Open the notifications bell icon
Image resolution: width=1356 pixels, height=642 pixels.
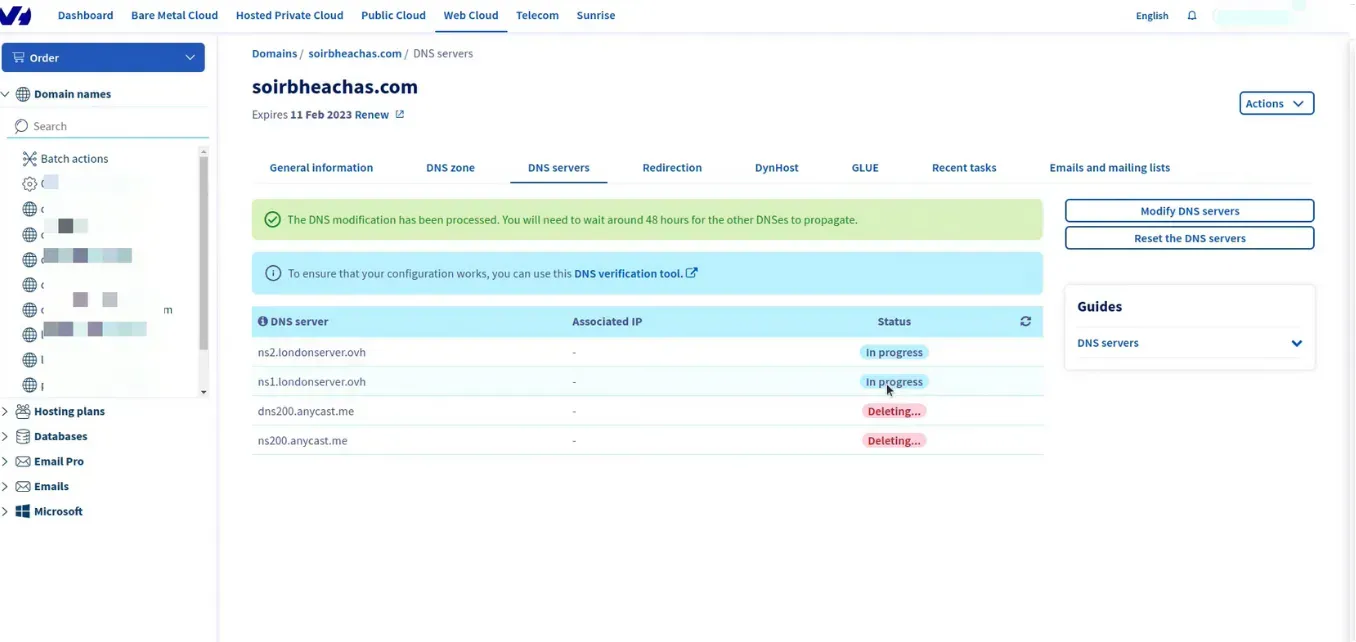click(1192, 15)
